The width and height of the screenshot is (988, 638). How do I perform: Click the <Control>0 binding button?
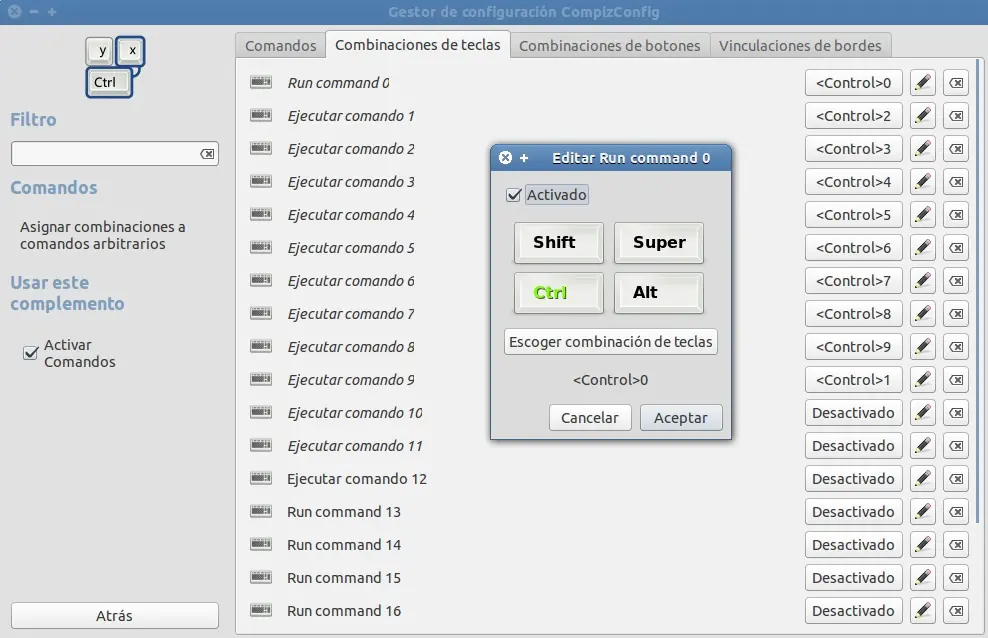click(x=853, y=83)
